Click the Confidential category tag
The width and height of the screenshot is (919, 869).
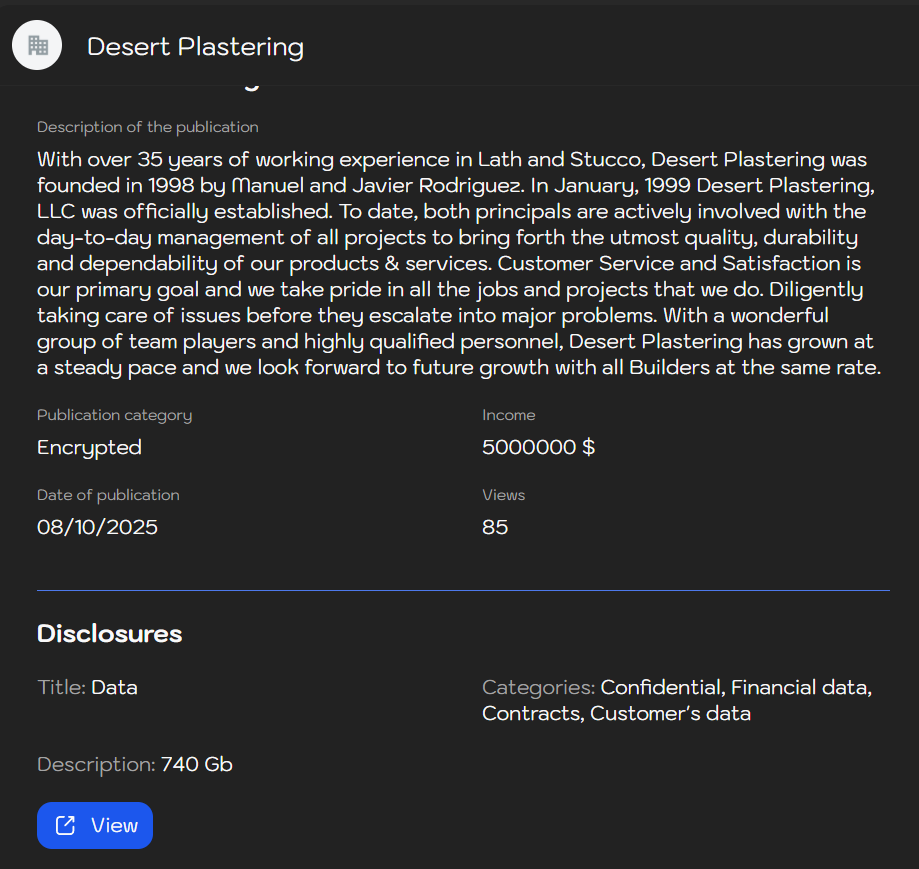pos(660,687)
